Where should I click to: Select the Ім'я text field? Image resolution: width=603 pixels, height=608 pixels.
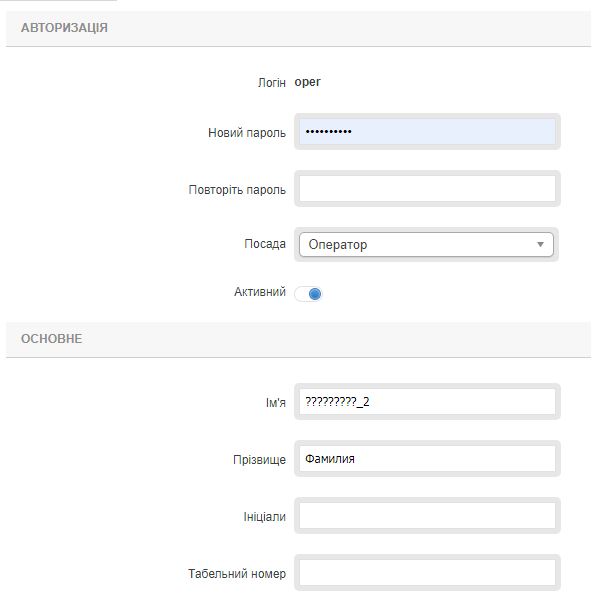[426, 402]
